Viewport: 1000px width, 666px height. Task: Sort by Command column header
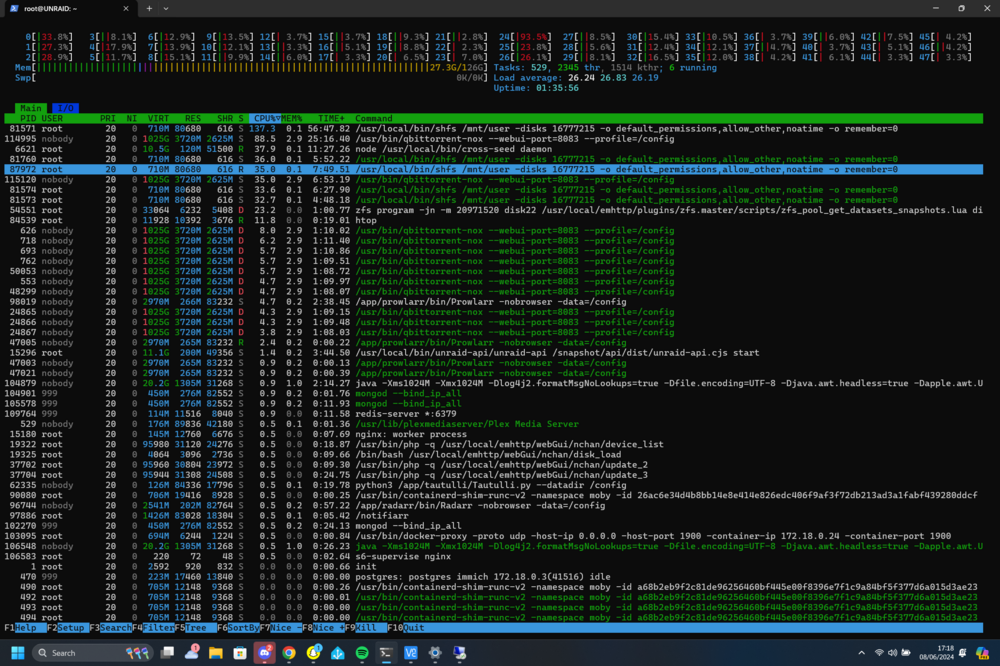pos(374,118)
